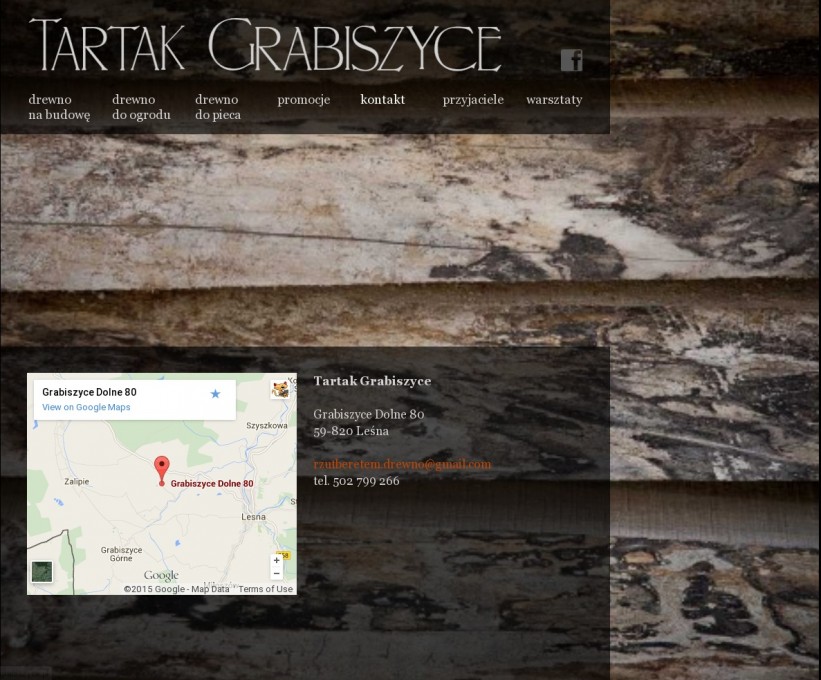821x680 pixels.
Task: Click the Tartak Grabiszyce site title
Action: [x=265, y=46]
